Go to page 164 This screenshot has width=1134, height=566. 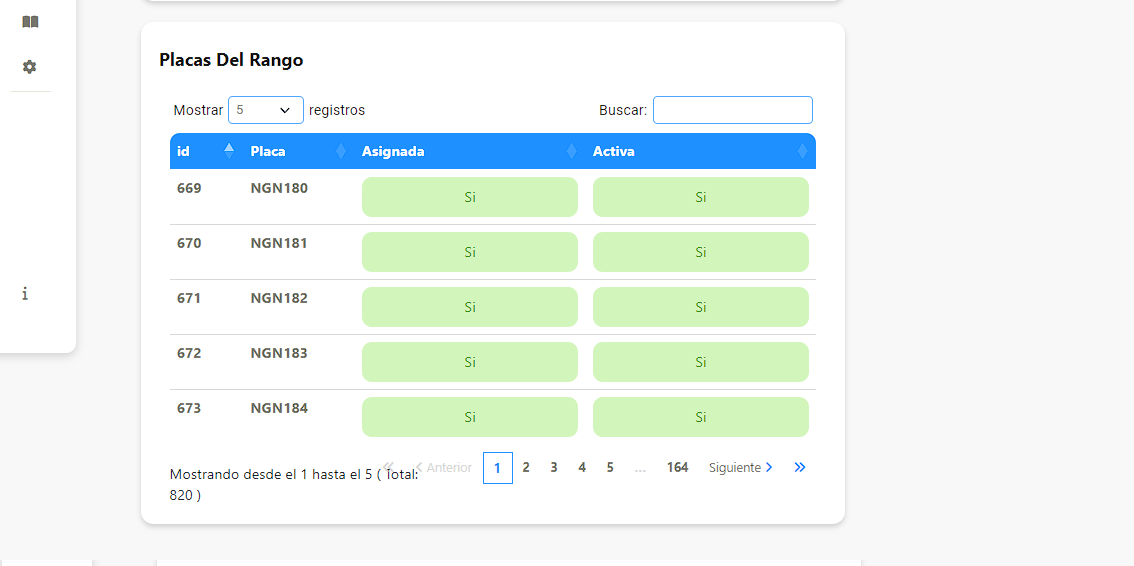pos(677,468)
